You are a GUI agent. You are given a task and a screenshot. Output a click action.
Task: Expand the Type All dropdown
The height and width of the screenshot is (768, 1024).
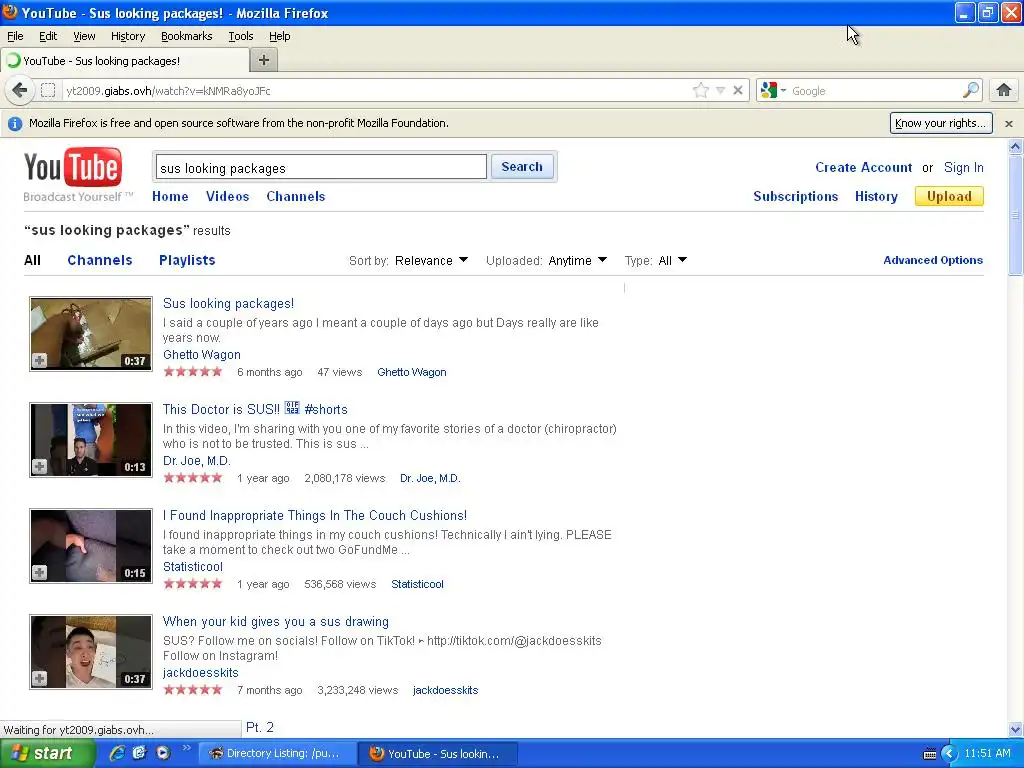673,260
